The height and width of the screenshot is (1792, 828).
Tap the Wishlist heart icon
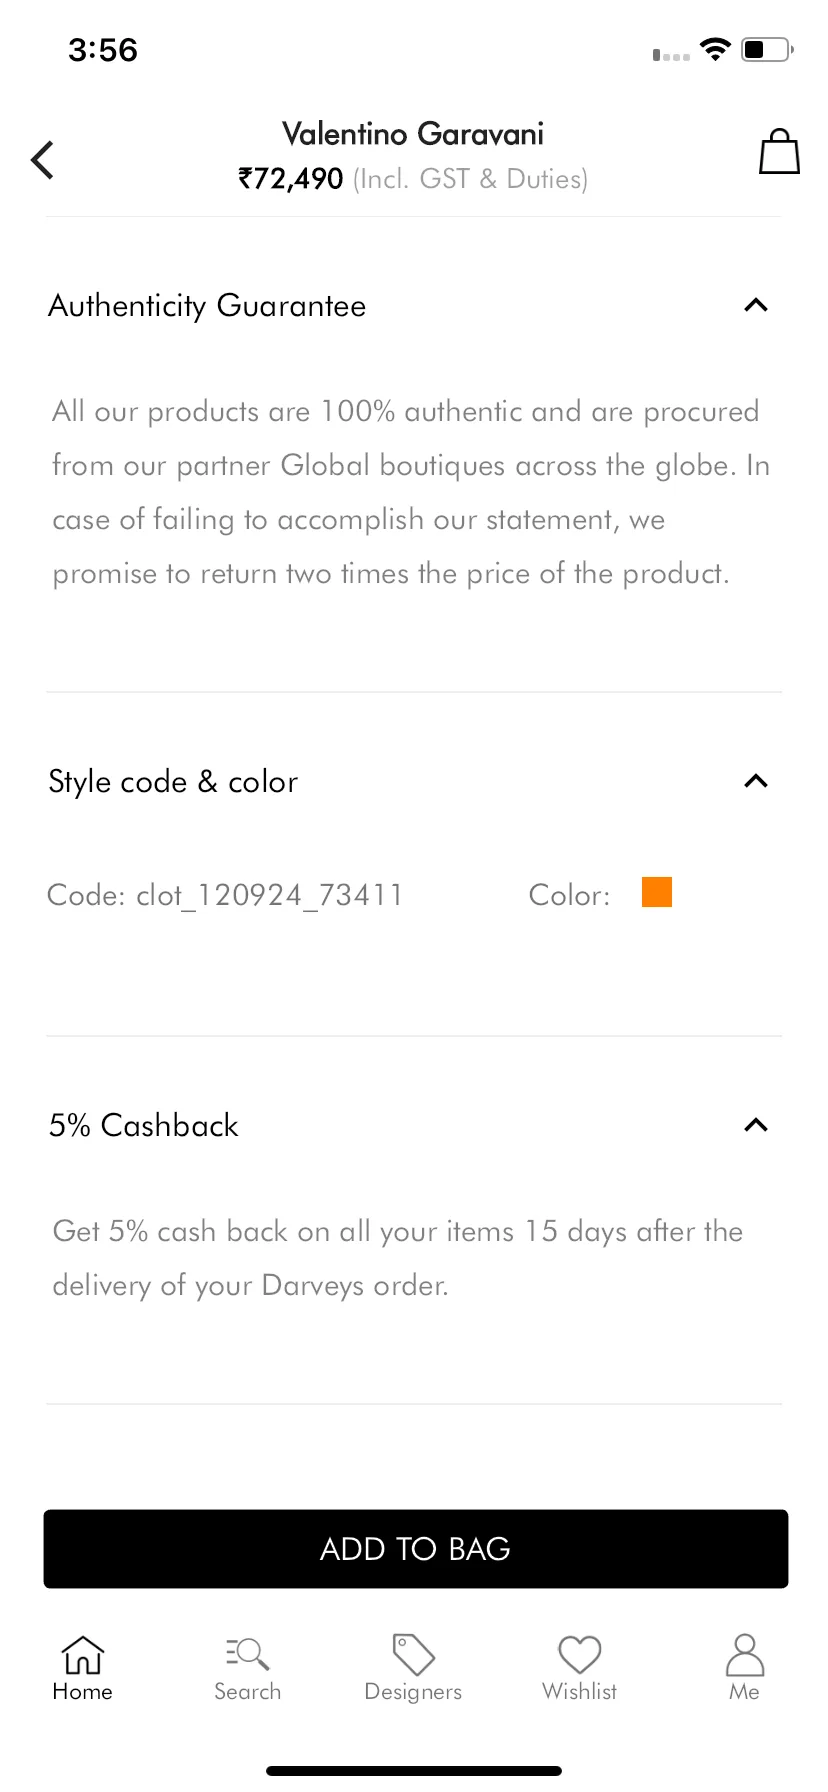579,1654
